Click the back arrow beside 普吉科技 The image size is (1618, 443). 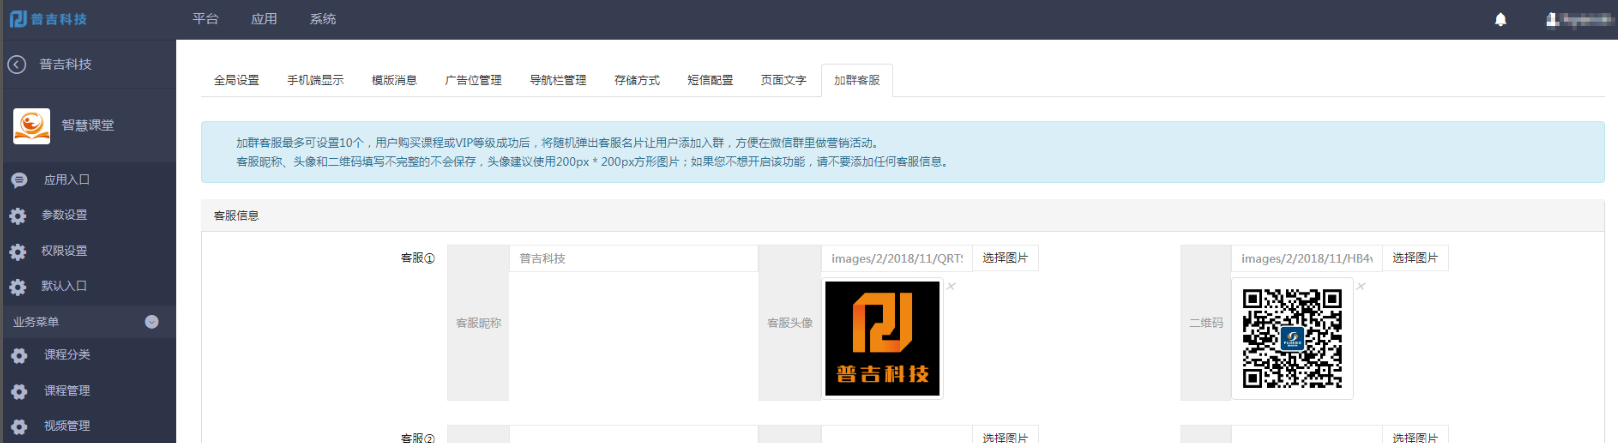17,64
